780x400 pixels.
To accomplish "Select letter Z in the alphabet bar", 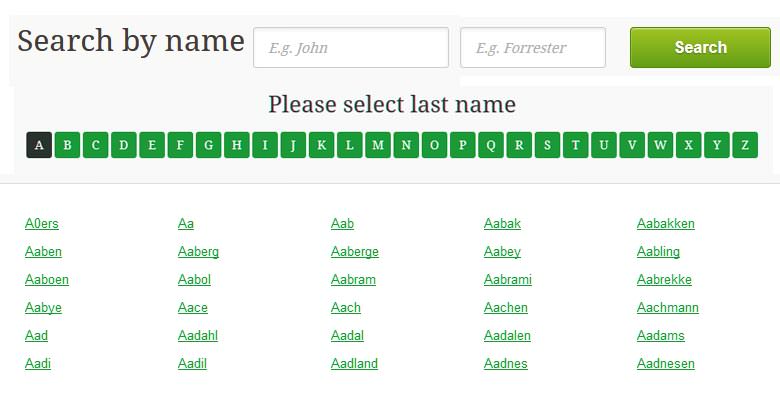I will click(745, 145).
